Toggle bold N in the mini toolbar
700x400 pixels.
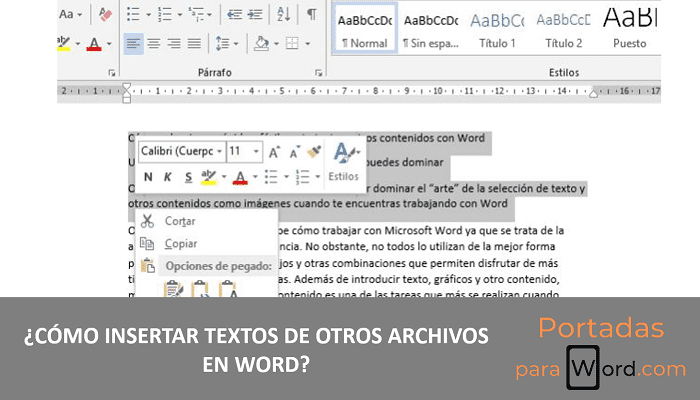(148, 177)
